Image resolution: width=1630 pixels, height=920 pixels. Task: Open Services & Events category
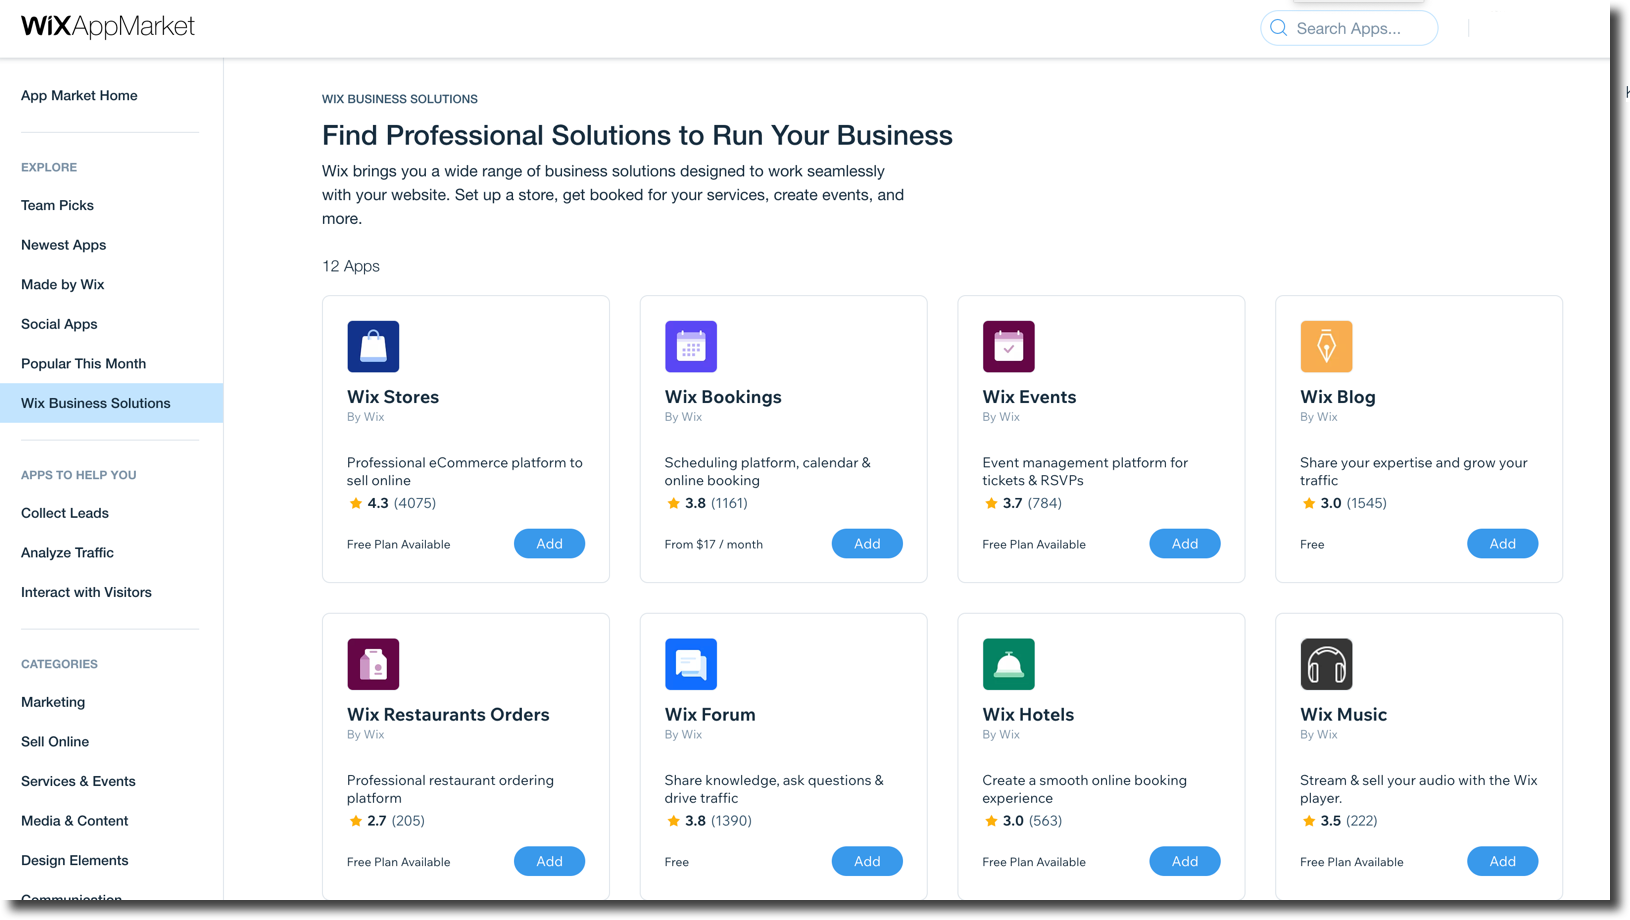click(x=78, y=781)
